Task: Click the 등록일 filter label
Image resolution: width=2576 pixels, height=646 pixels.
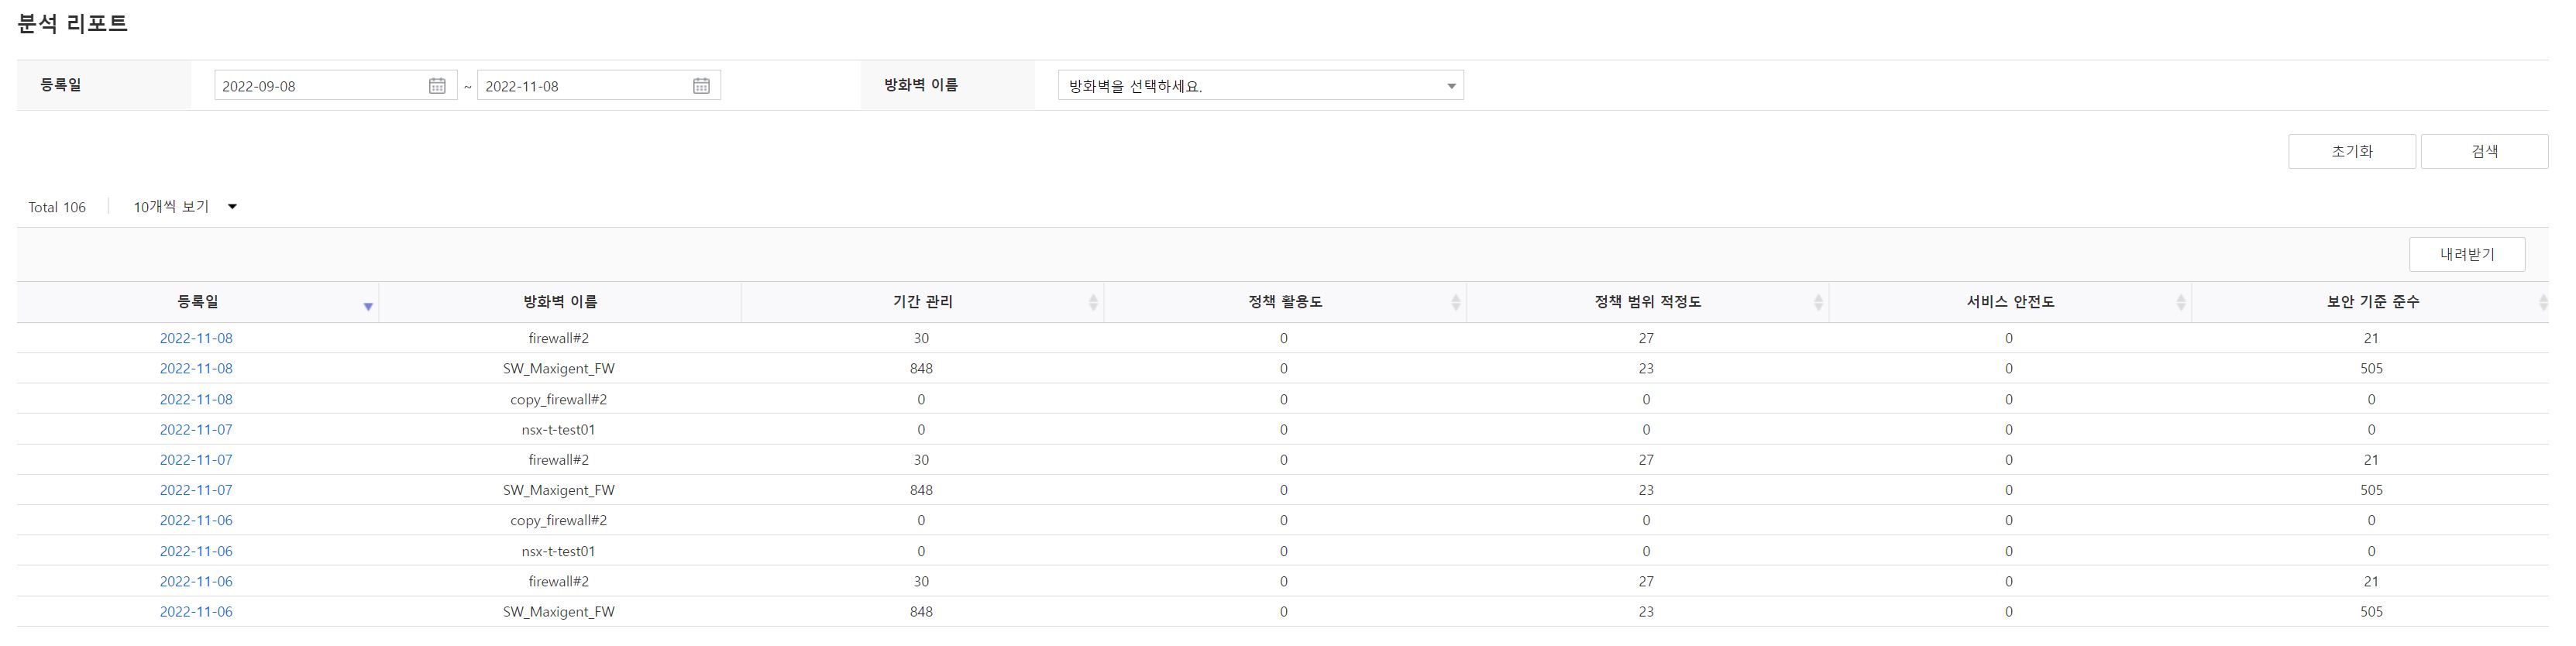Action: [x=61, y=85]
